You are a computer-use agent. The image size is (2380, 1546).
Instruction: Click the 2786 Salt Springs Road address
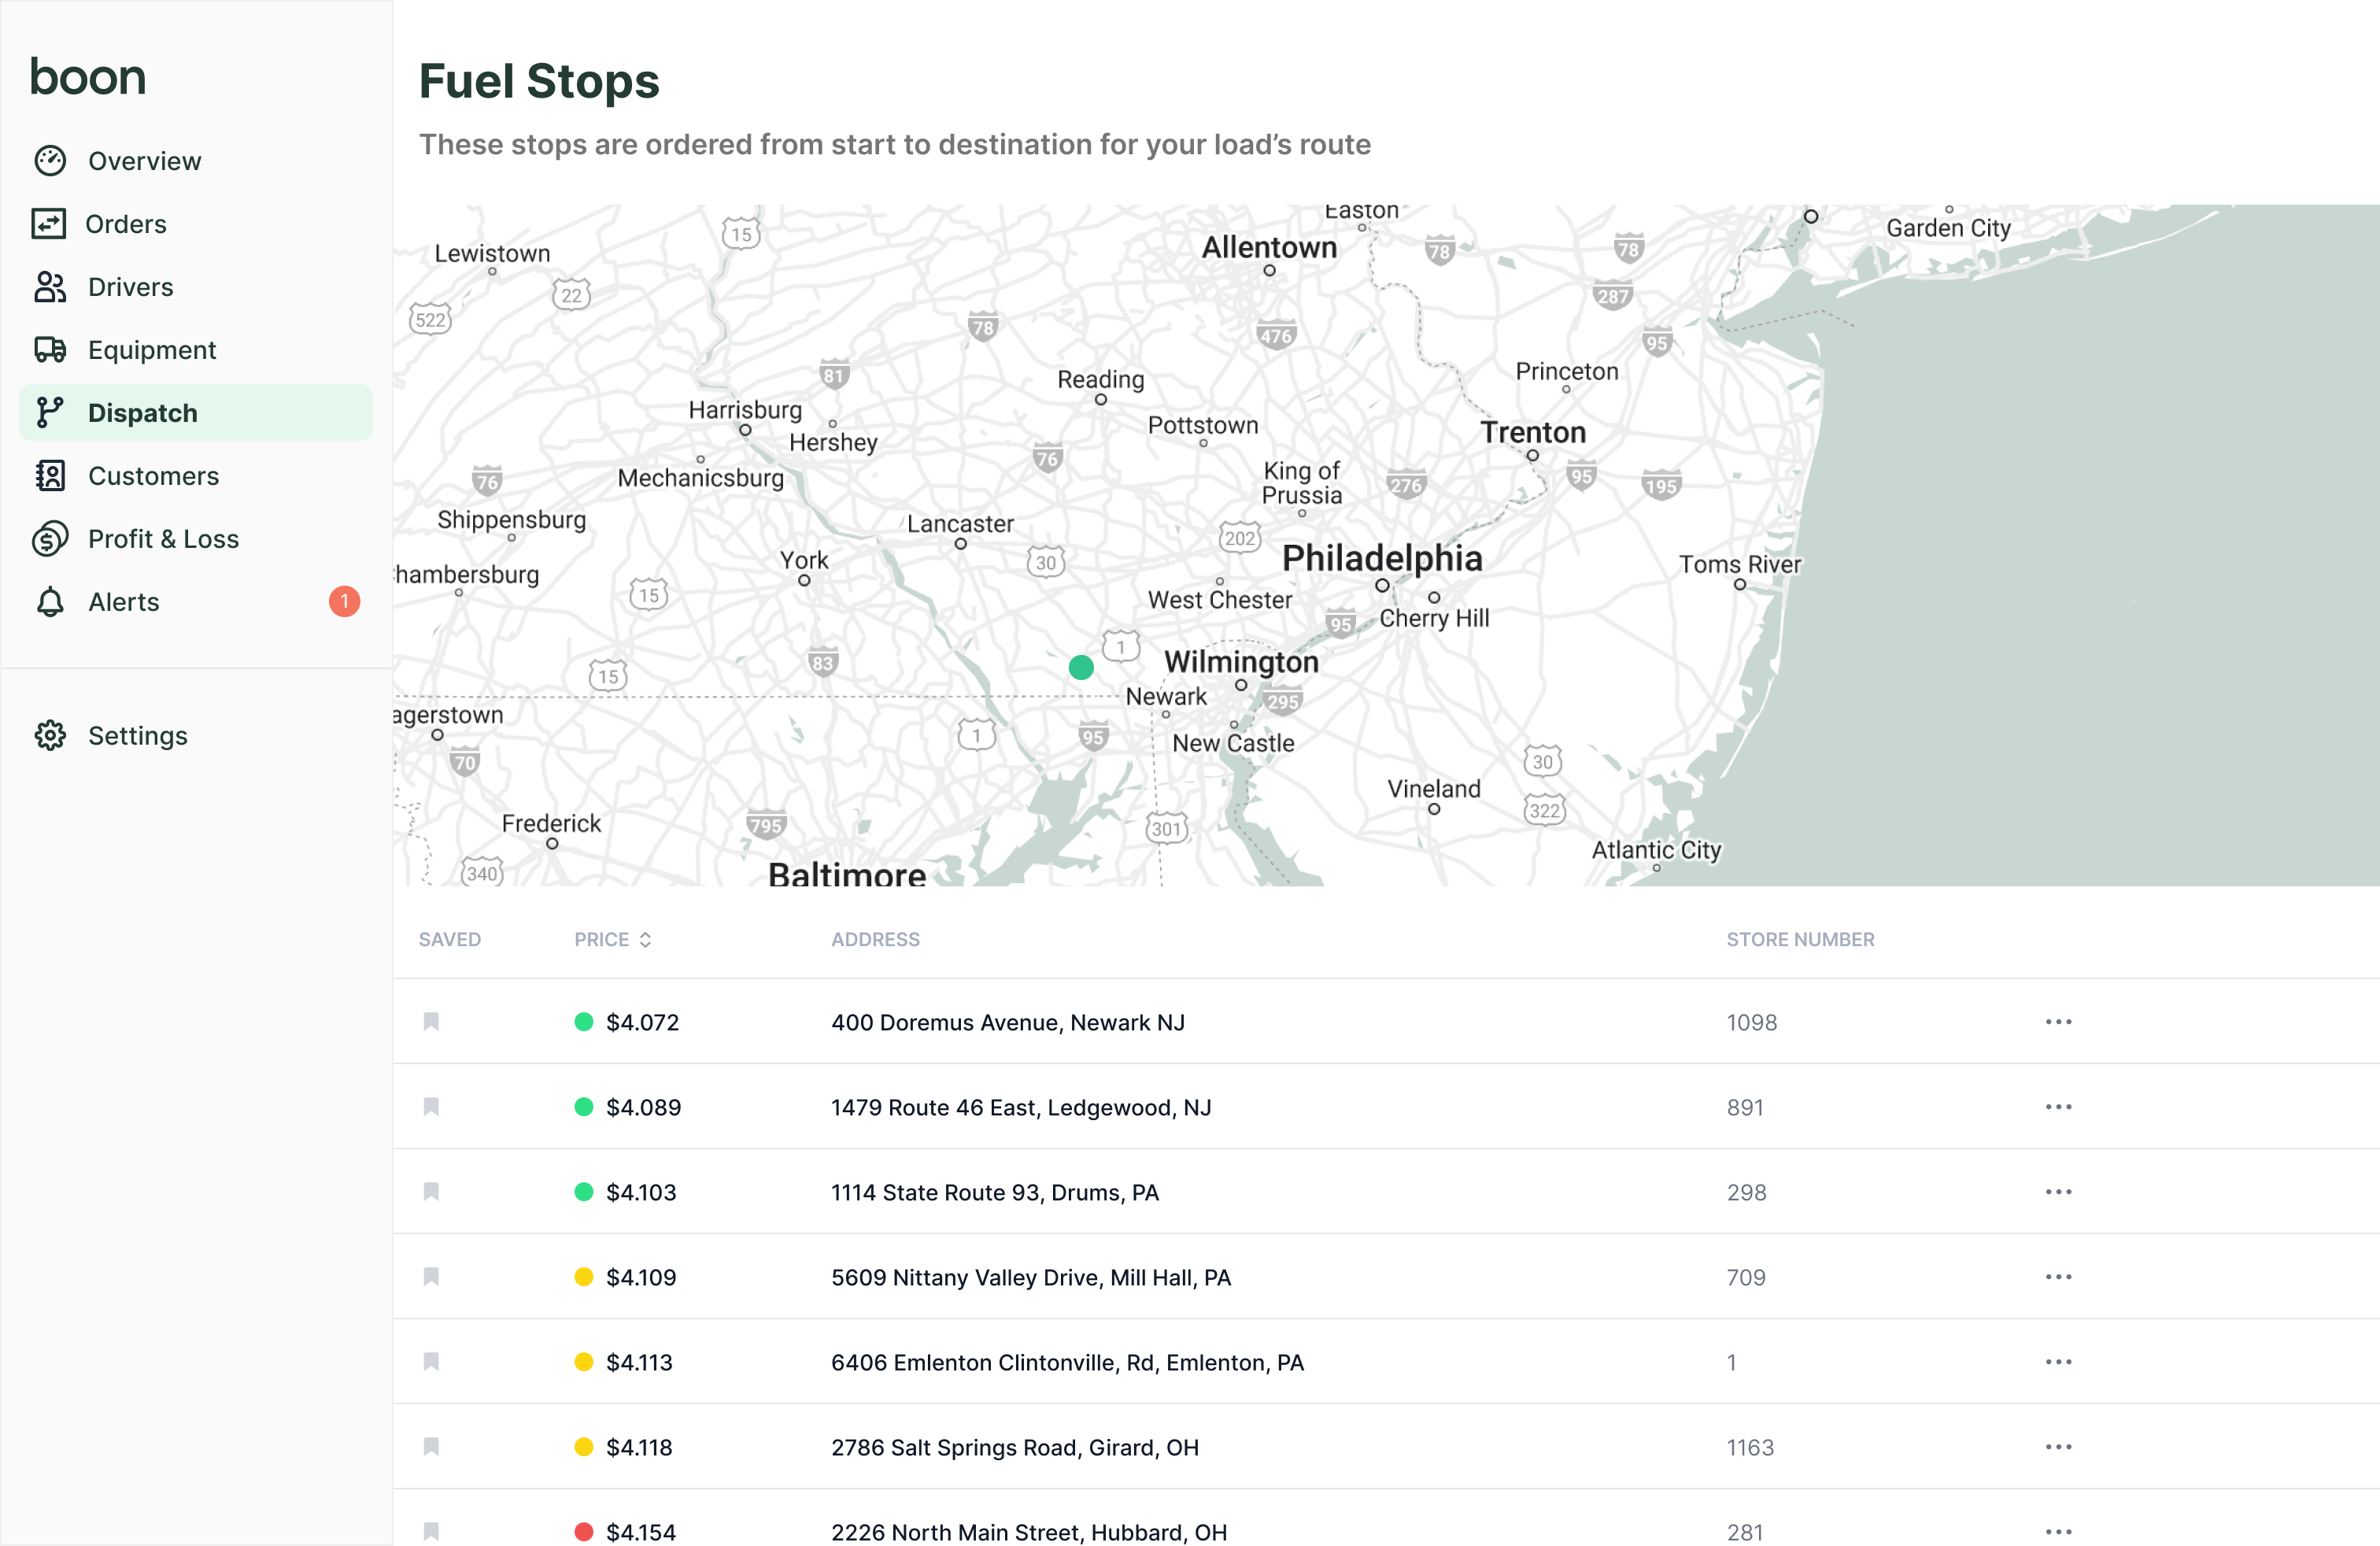click(1014, 1447)
